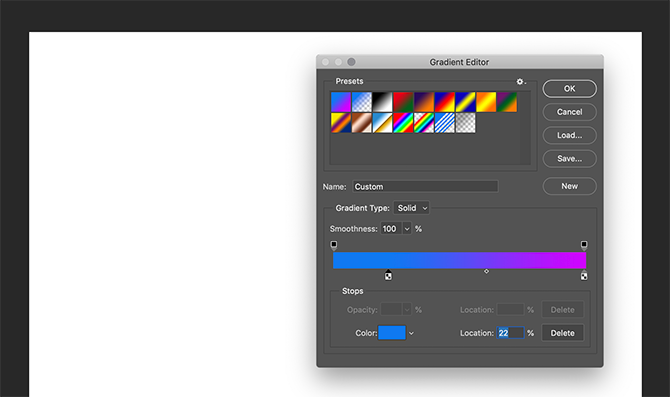Choose the rainbow spectrum gradient preset
The image size is (670, 397).
point(403,123)
